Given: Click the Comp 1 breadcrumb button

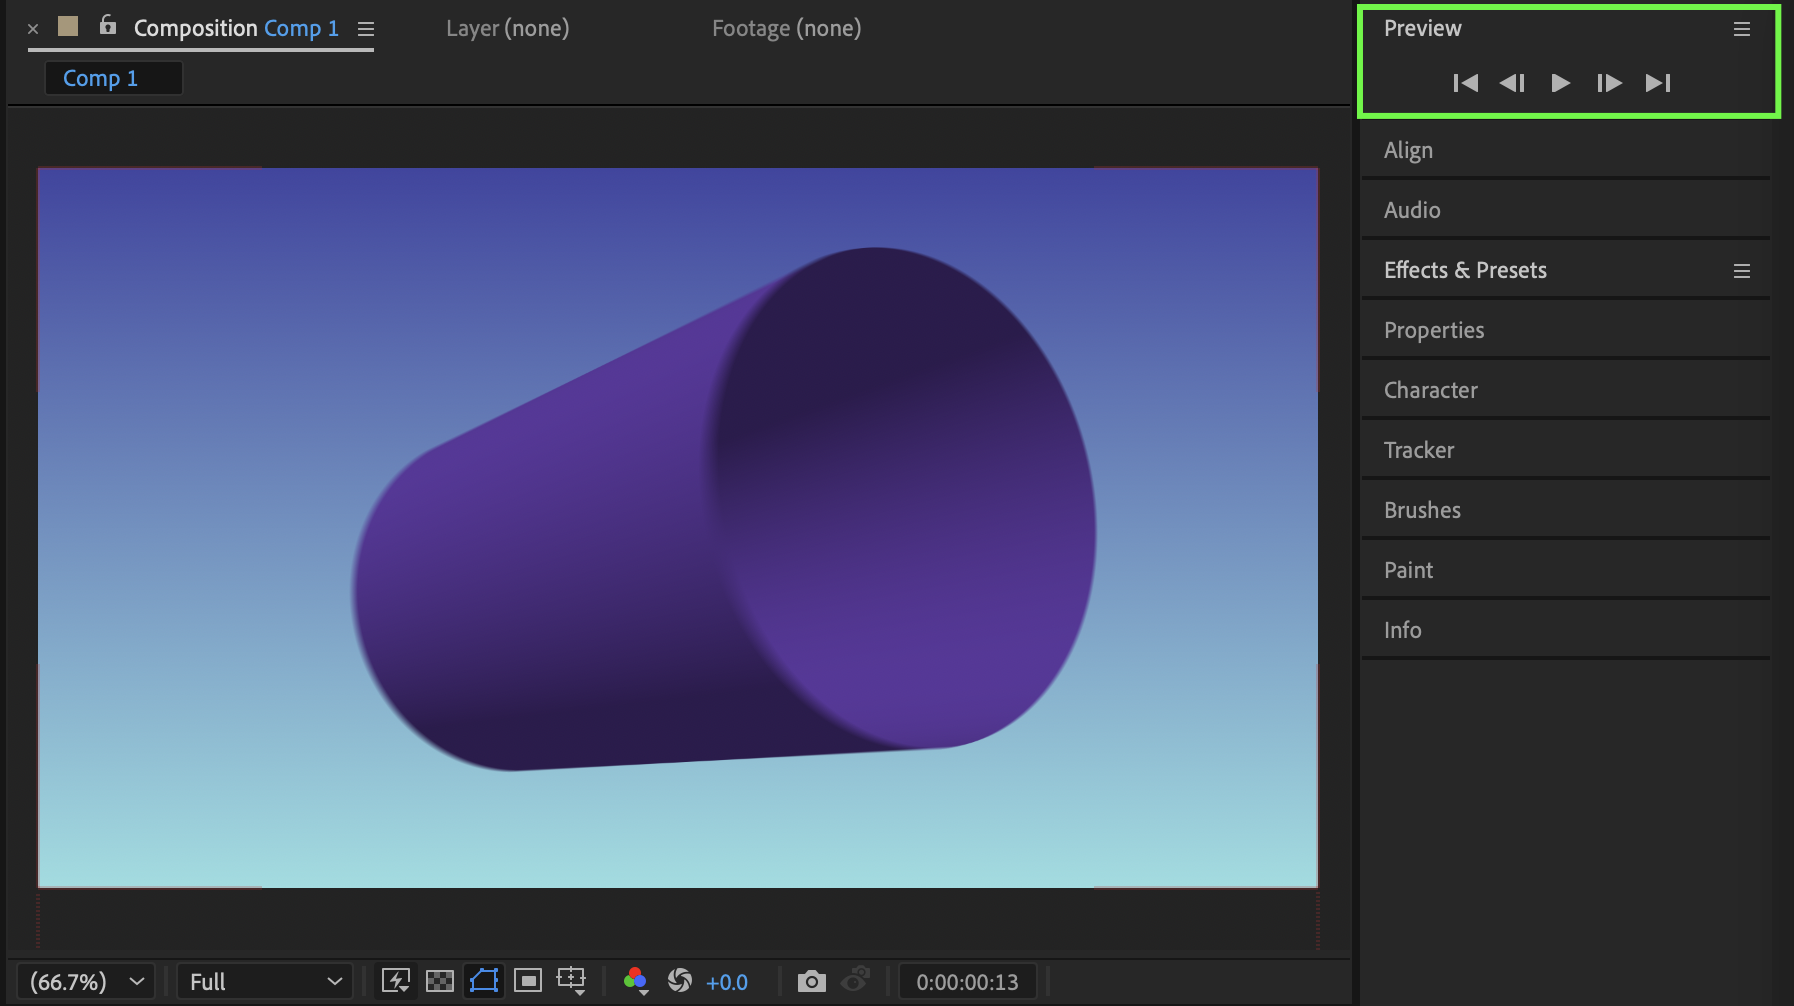Looking at the screenshot, I should [100, 78].
